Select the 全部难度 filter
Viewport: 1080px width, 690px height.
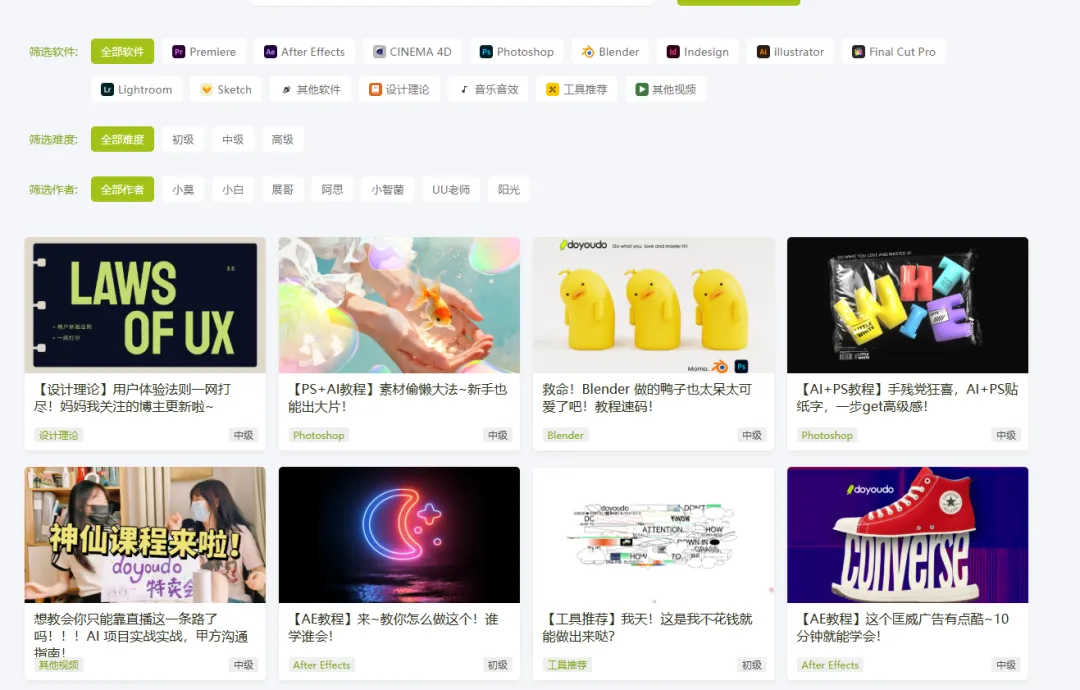click(123, 139)
